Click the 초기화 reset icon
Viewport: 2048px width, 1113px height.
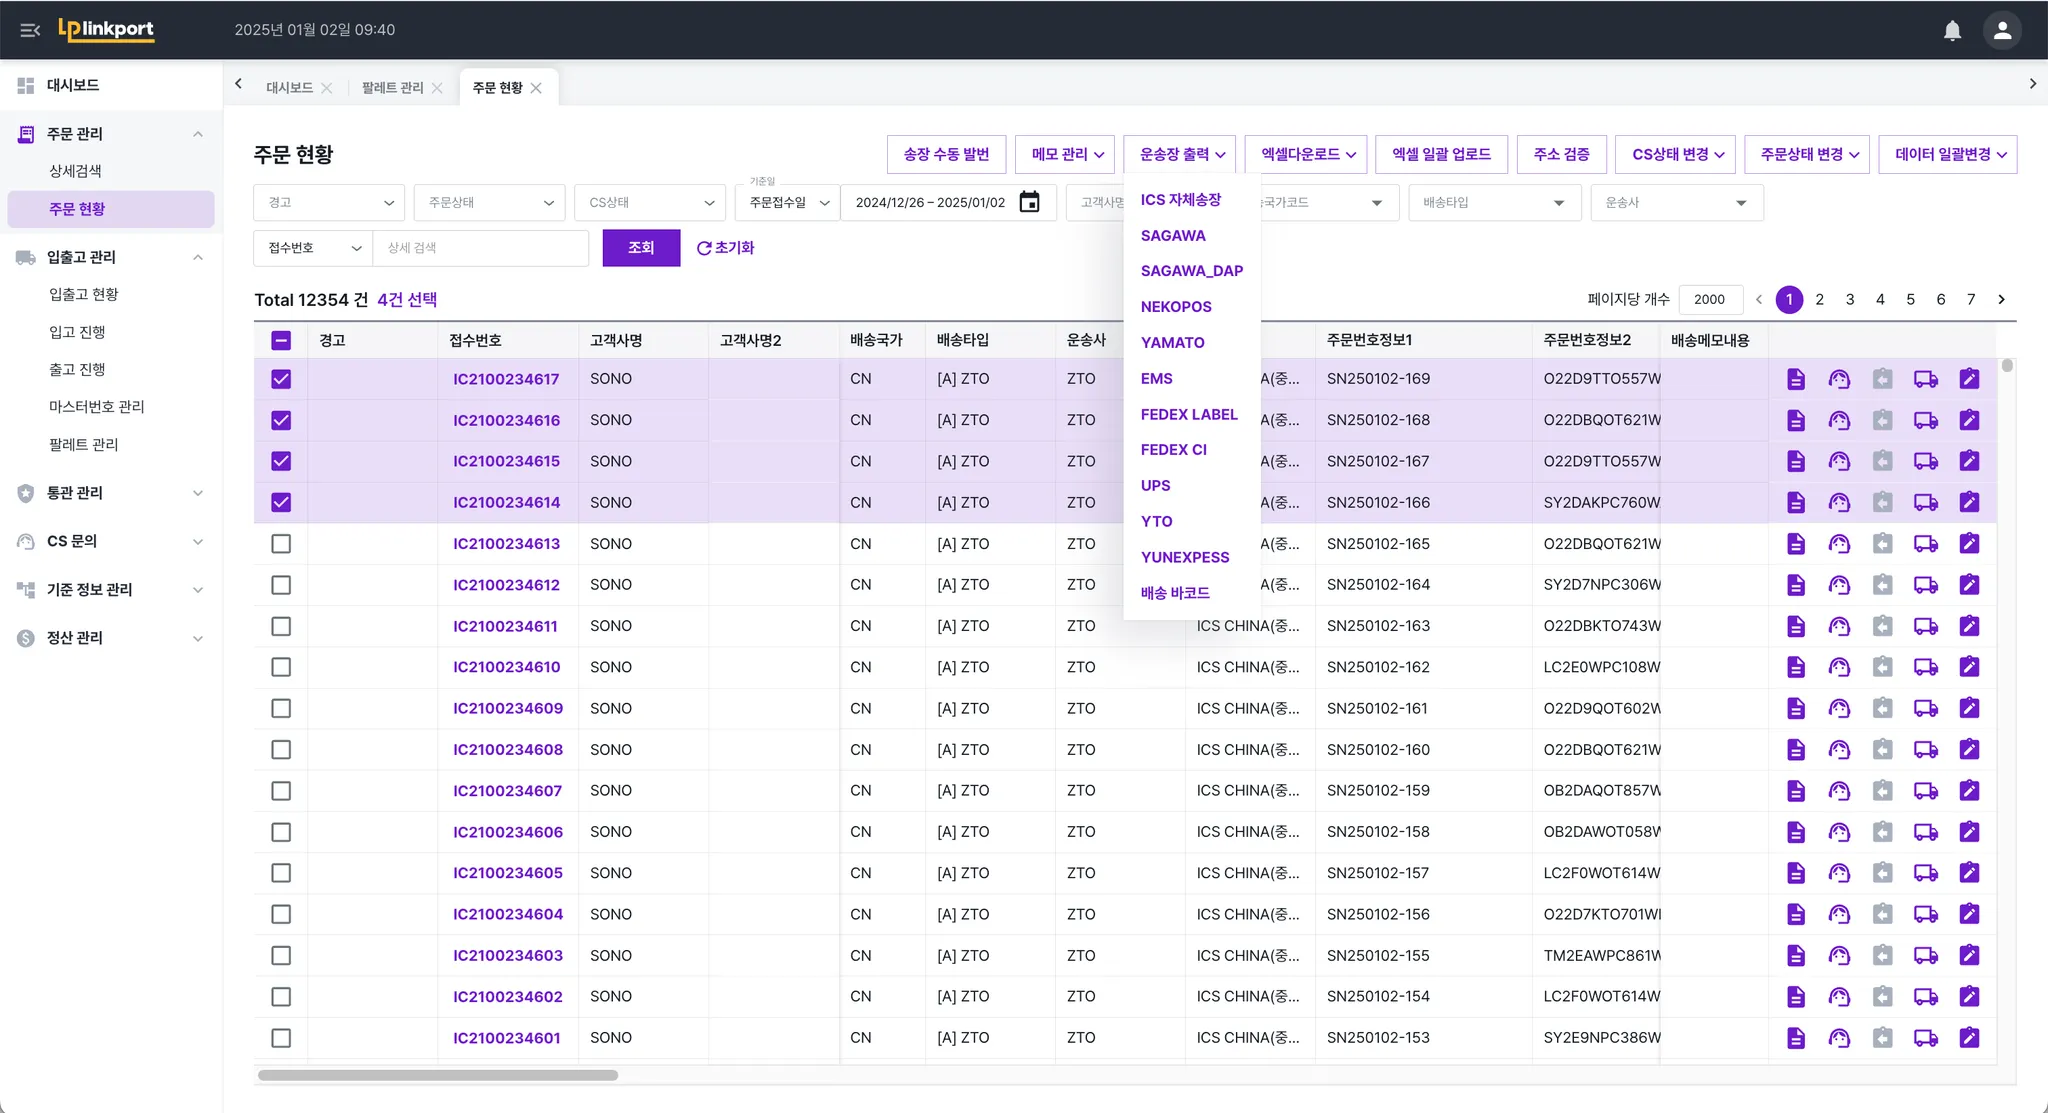coord(704,248)
